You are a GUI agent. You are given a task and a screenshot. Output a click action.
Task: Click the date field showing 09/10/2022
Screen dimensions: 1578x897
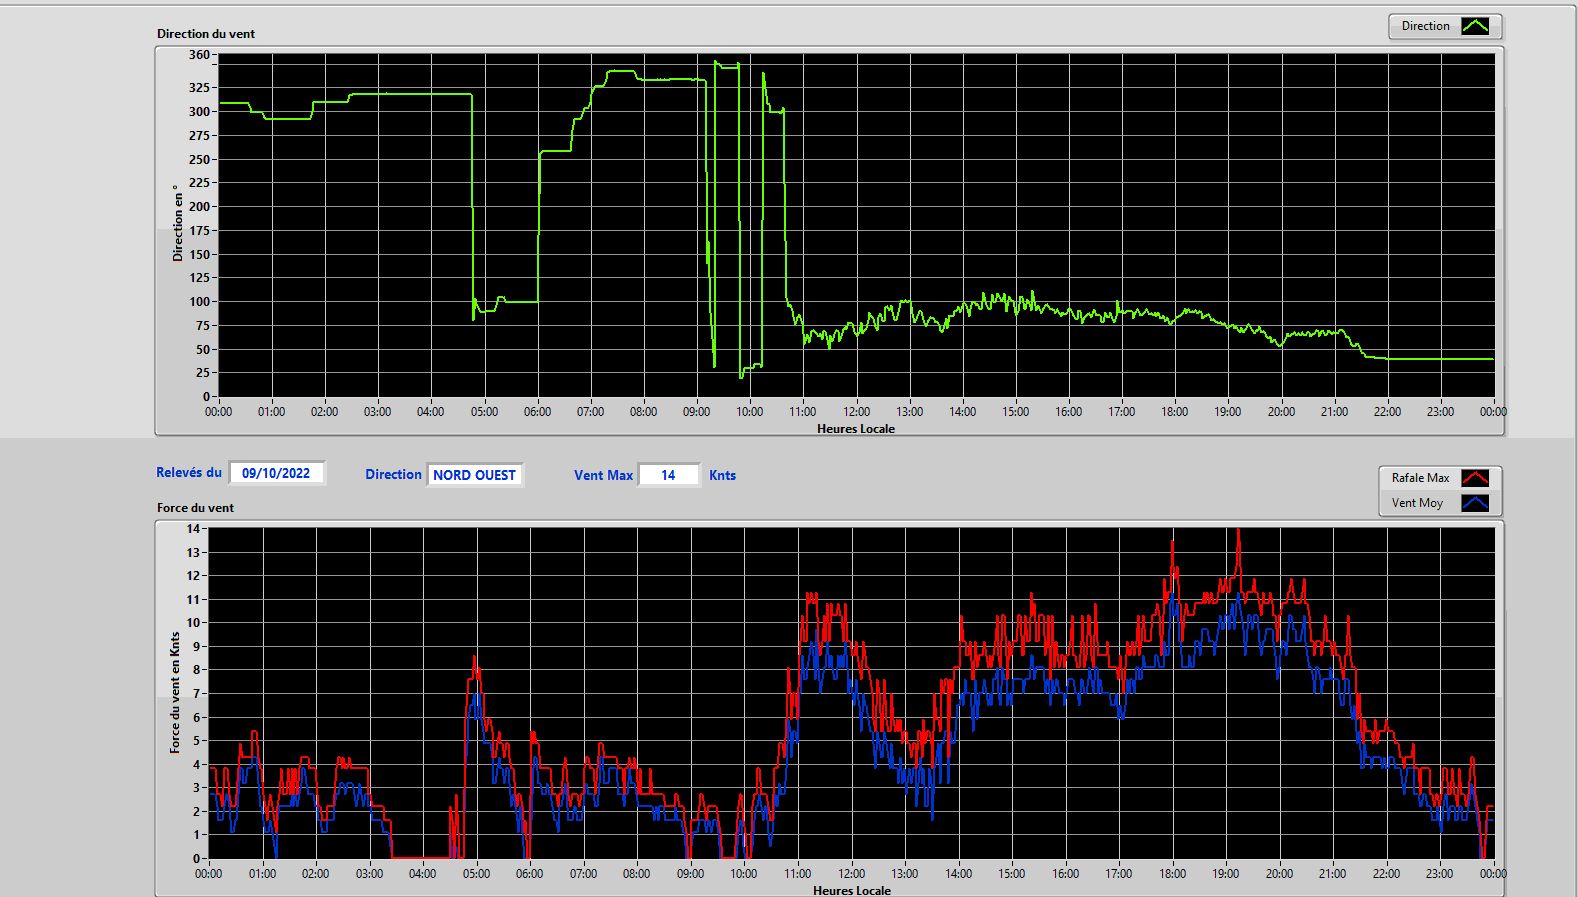pos(277,473)
